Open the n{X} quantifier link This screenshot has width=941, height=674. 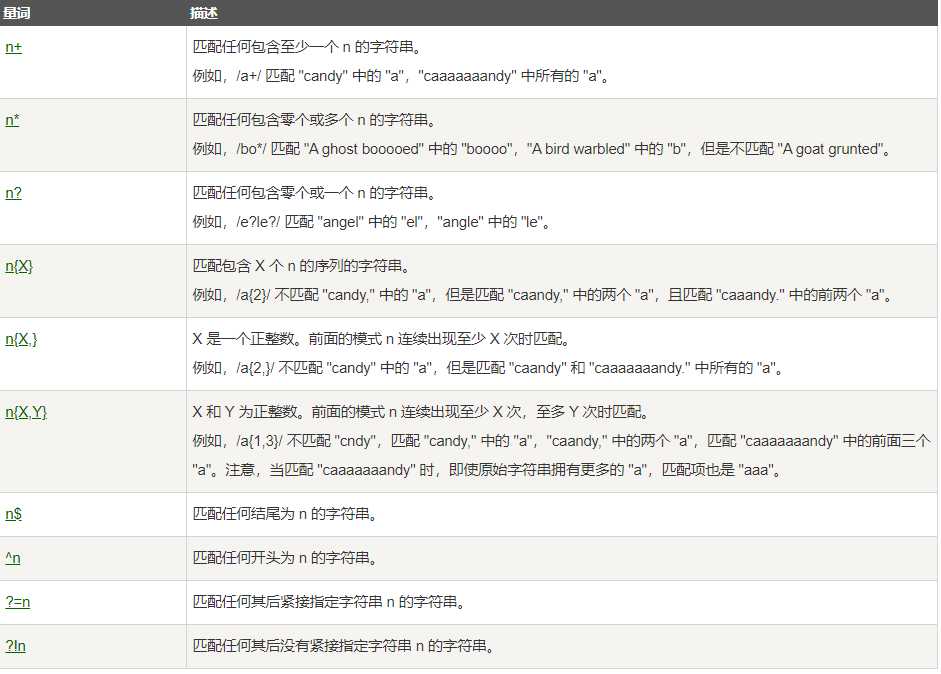(x=19, y=266)
